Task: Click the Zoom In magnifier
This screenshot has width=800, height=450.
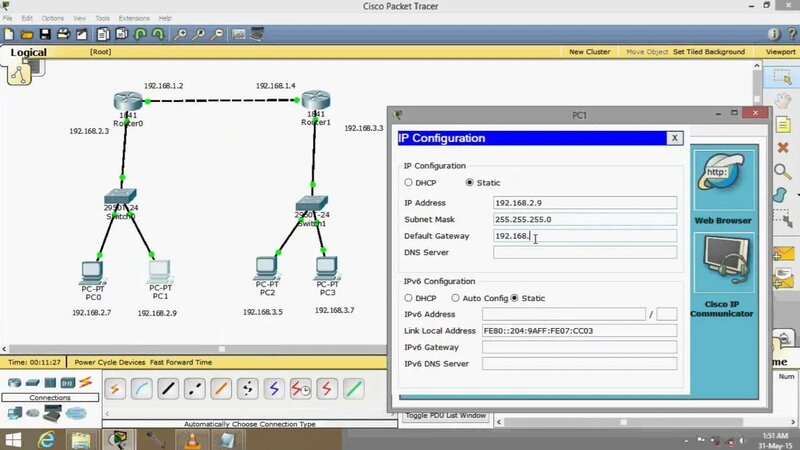Action: (180, 34)
